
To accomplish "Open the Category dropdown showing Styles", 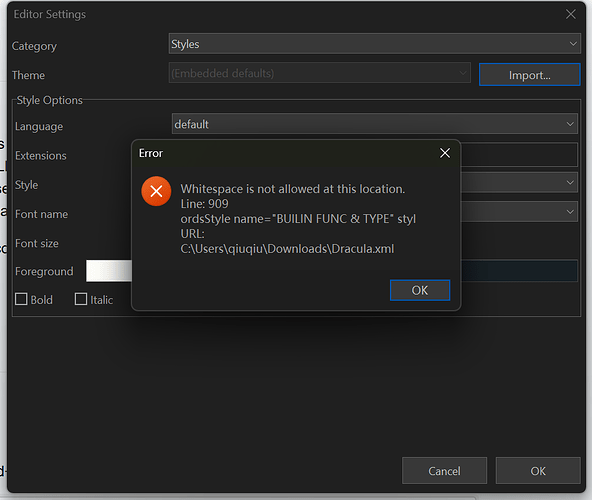I will pyautogui.click(x=374, y=43).
